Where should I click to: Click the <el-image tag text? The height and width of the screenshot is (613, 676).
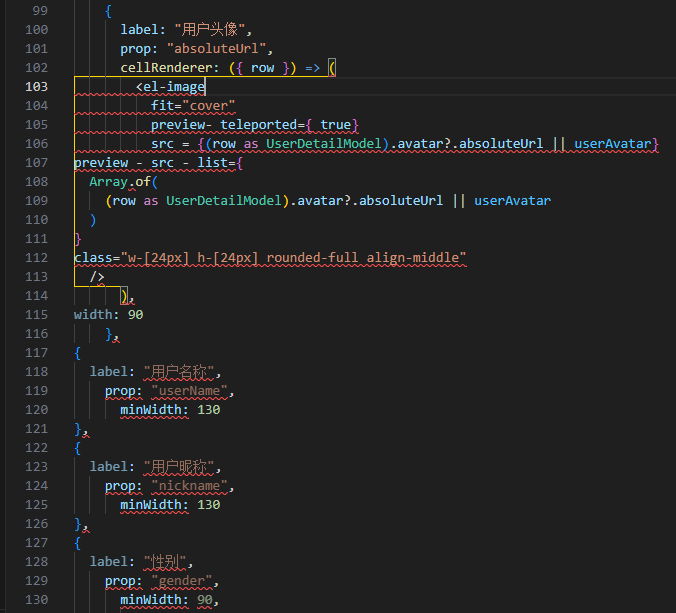170,87
